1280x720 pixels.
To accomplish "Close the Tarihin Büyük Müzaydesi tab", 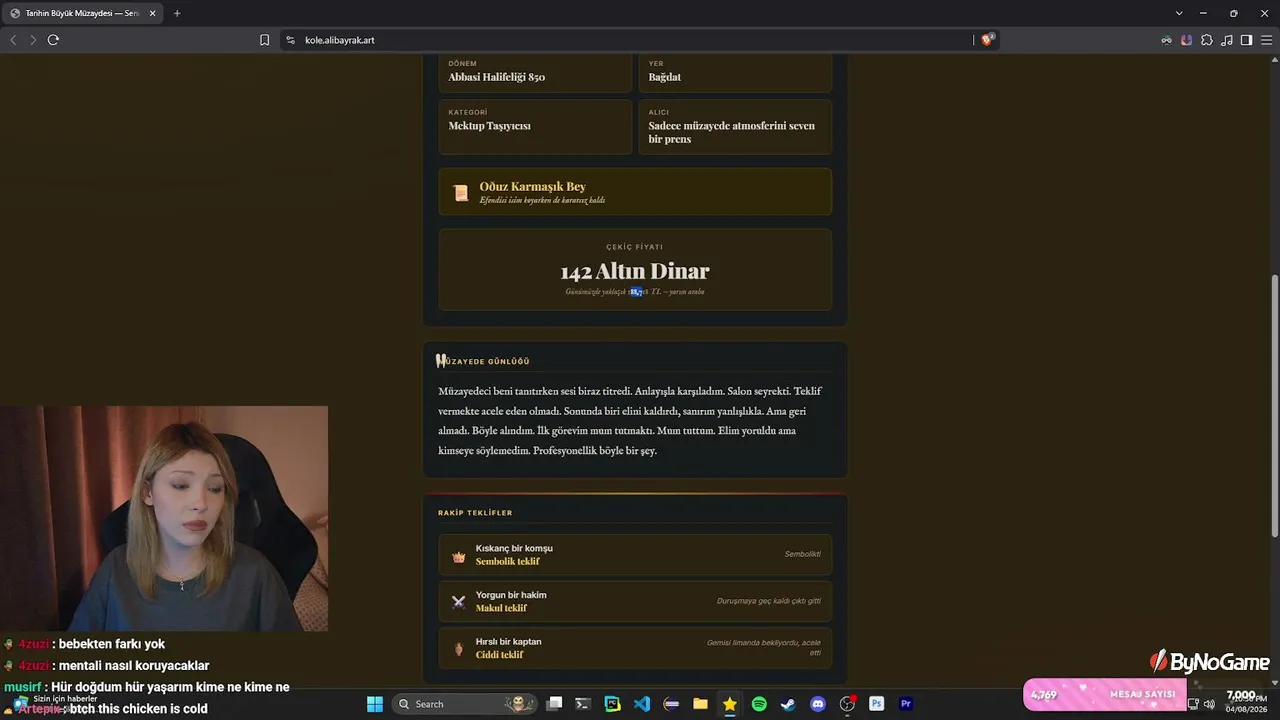I will click(153, 13).
